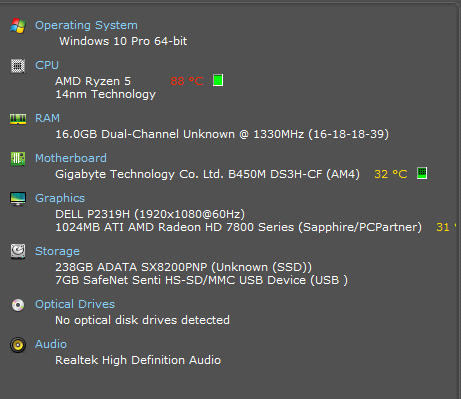Image resolution: width=461 pixels, height=399 pixels.
Task: Click the Optical Drives disc icon
Action: pos(18,305)
